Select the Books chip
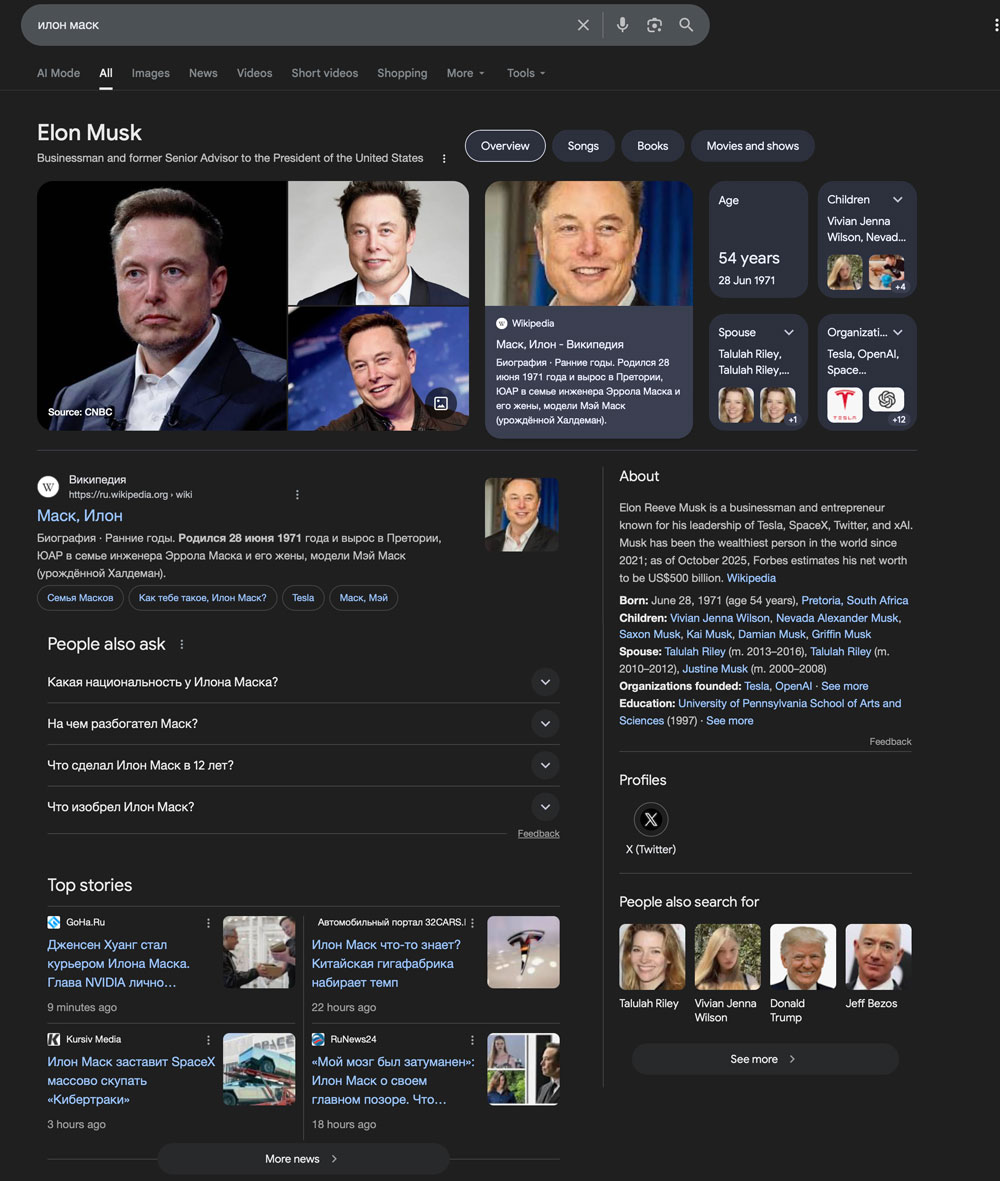Viewport: 1000px width, 1181px height. coord(652,146)
